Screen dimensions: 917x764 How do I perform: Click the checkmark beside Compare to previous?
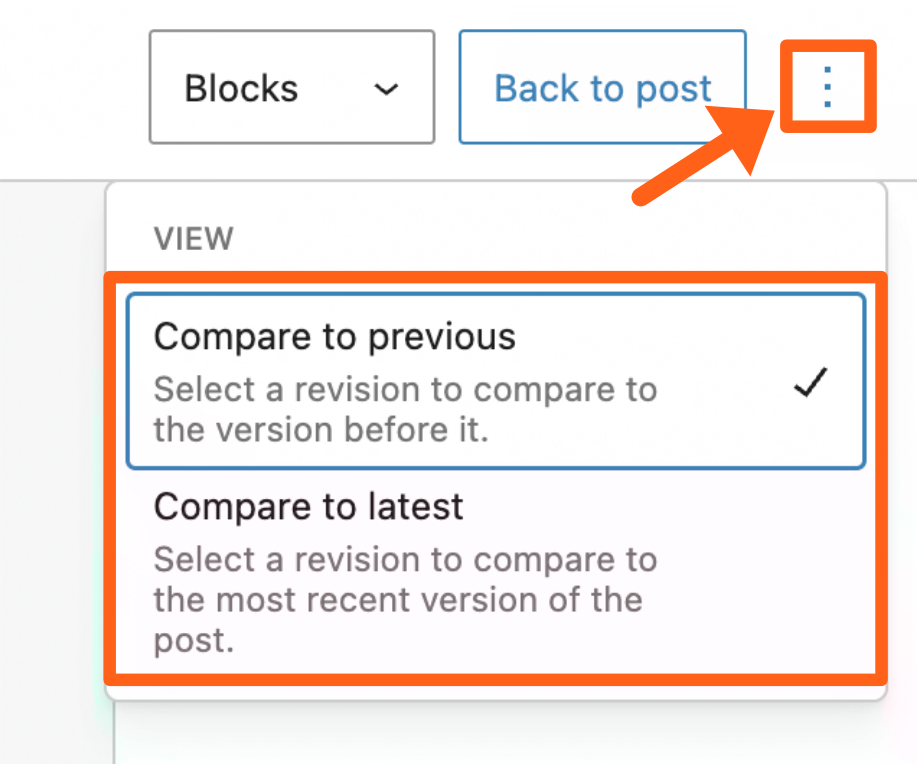coord(809,383)
